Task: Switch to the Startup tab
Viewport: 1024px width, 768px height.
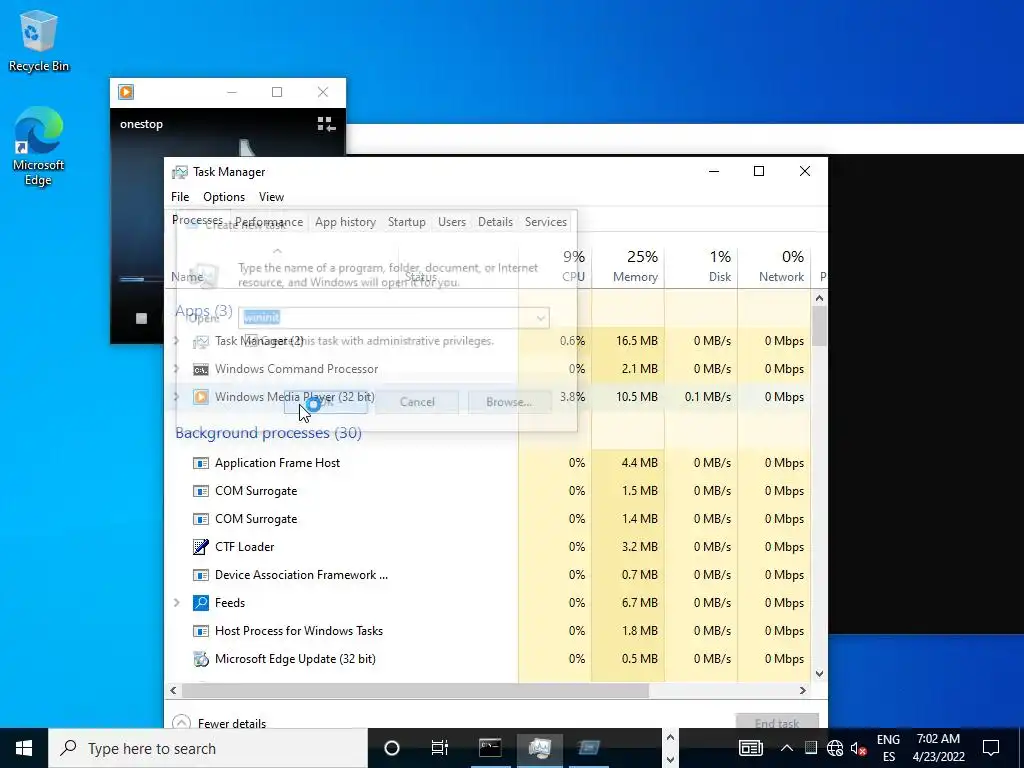Action: 406,222
